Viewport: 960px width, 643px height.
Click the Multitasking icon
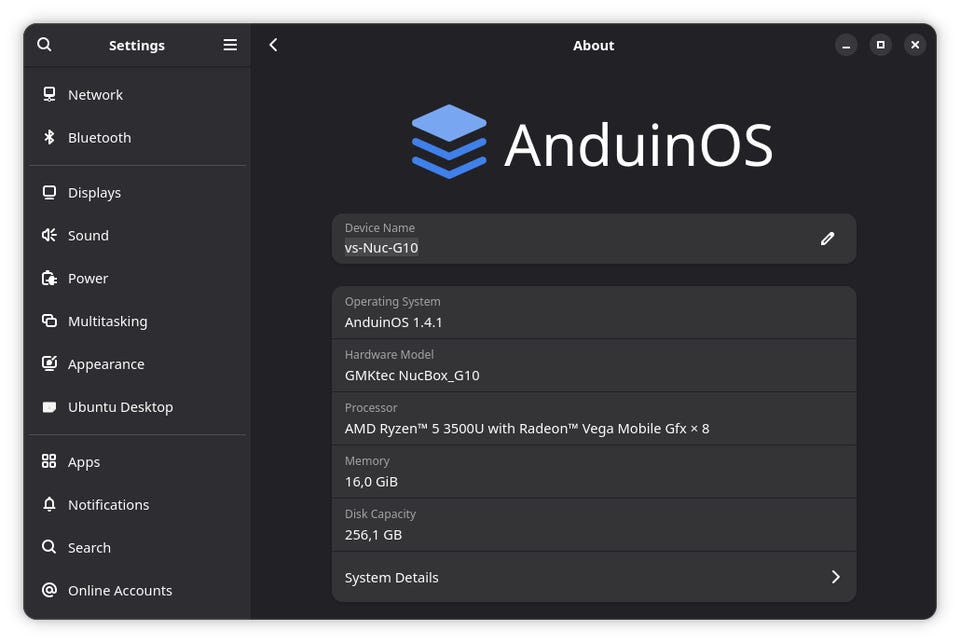tap(50, 321)
